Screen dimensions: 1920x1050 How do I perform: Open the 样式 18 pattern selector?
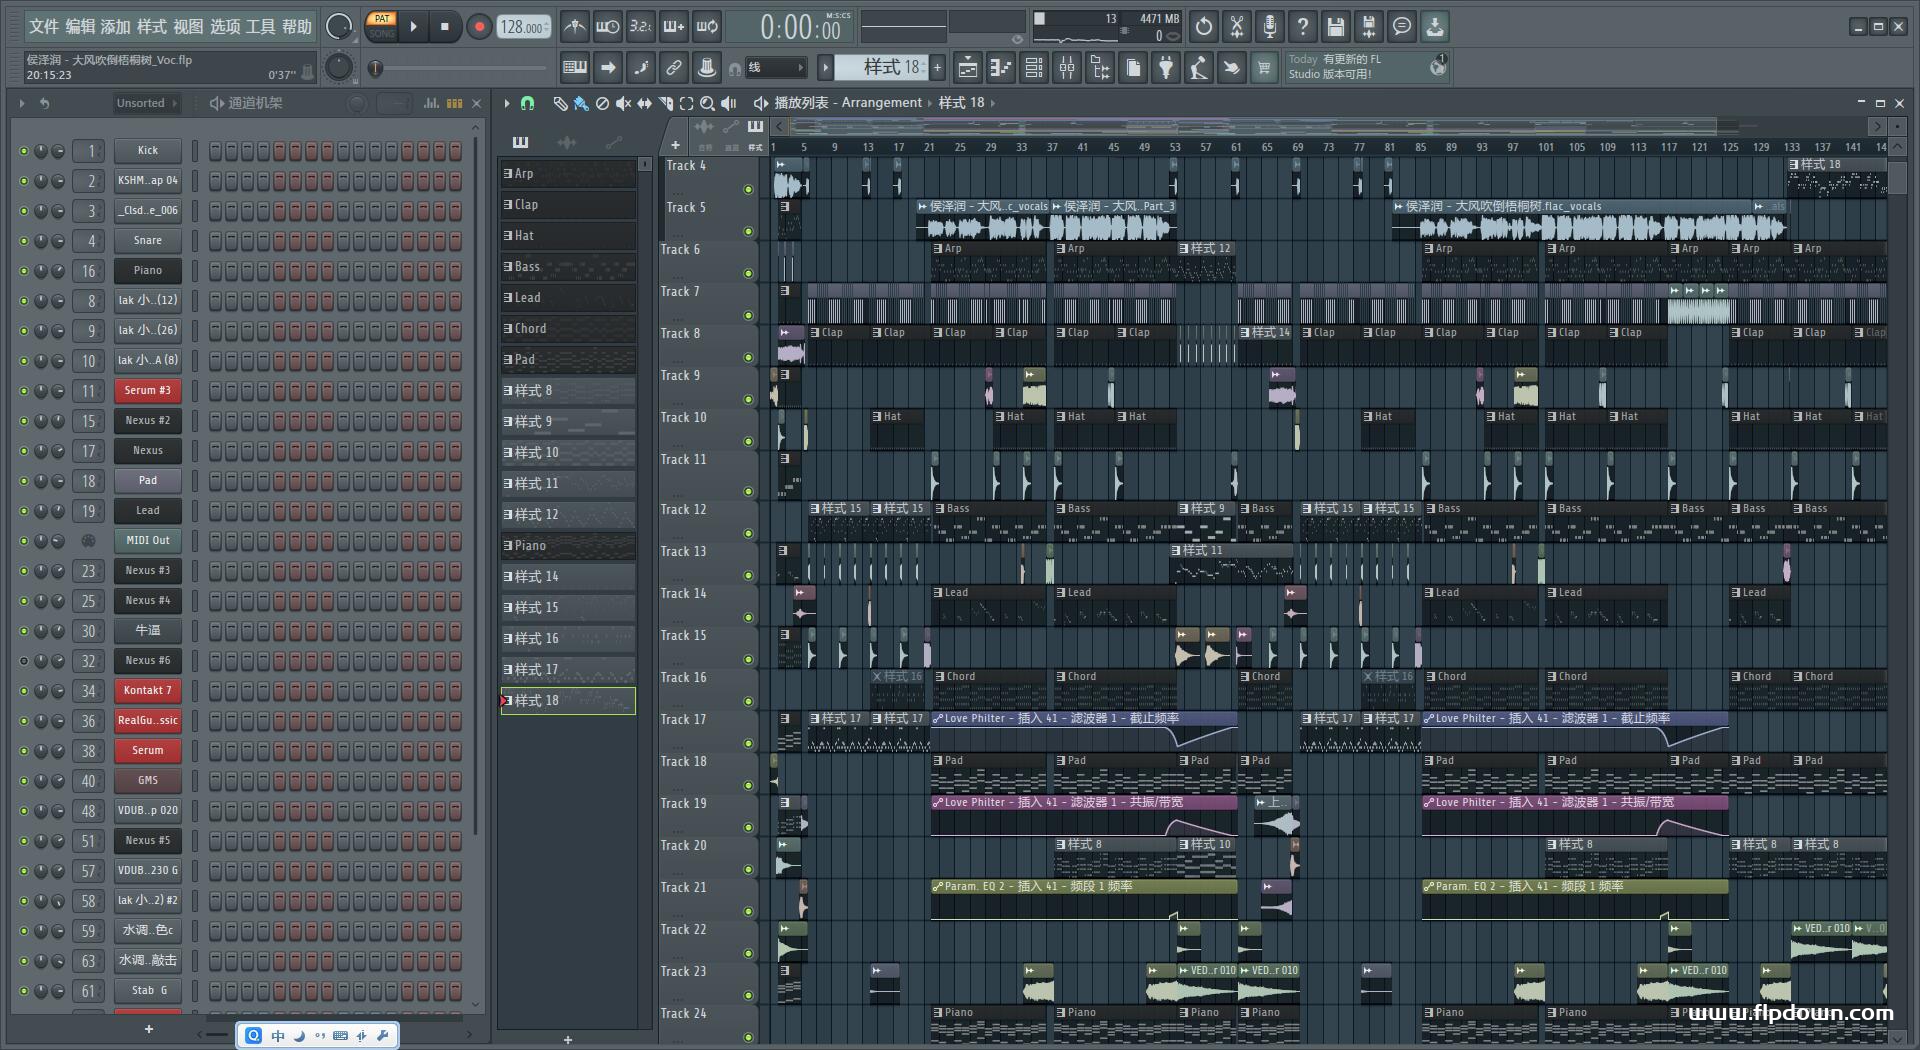tap(880, 67)
